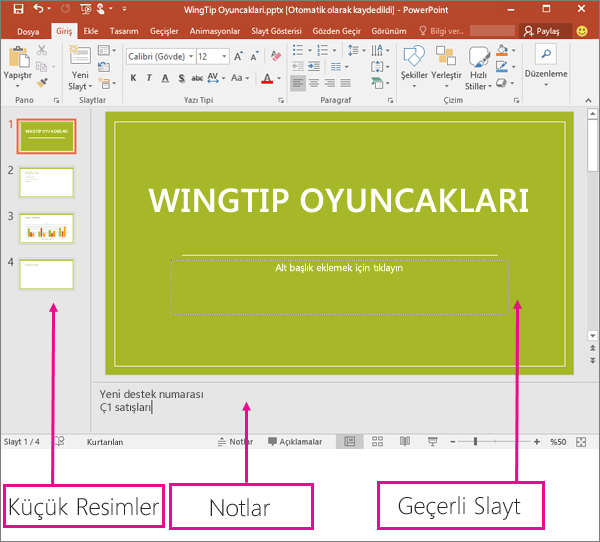
Task: Clear all formatting with the eraser icon
Action: point(276,56)
